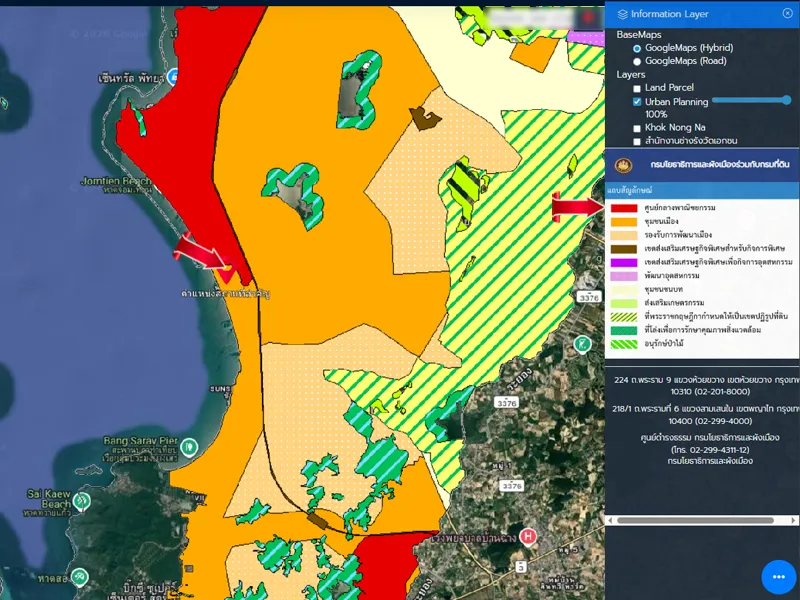Click the department emblem logo in legend
The width and height of the screenshot is (800, 600).
[625, 165]
